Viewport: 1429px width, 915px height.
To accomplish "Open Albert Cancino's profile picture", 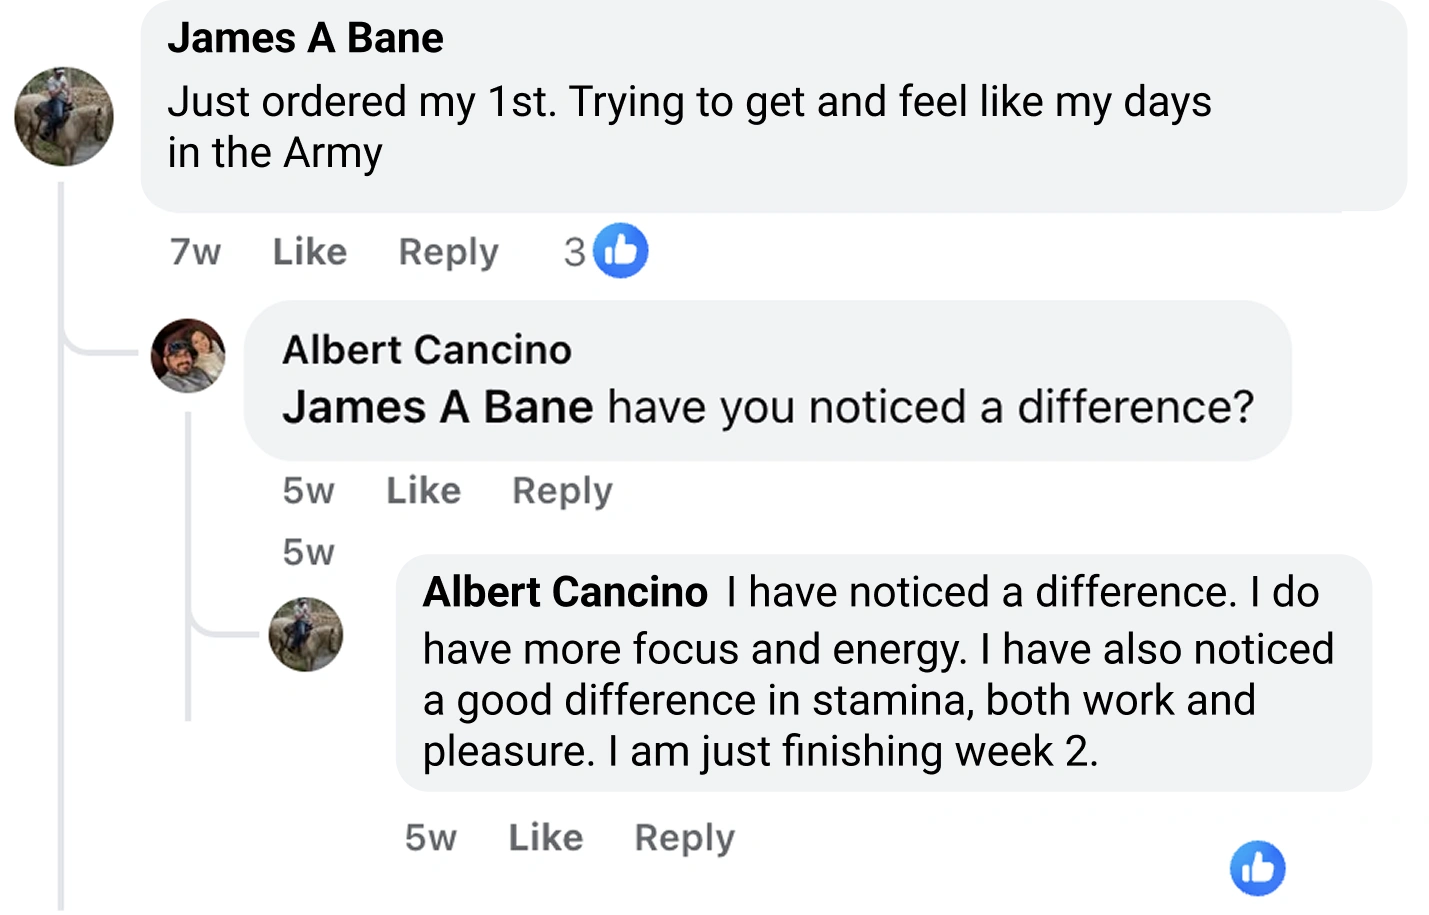I will pyautogui.click(x=188, y=356).
